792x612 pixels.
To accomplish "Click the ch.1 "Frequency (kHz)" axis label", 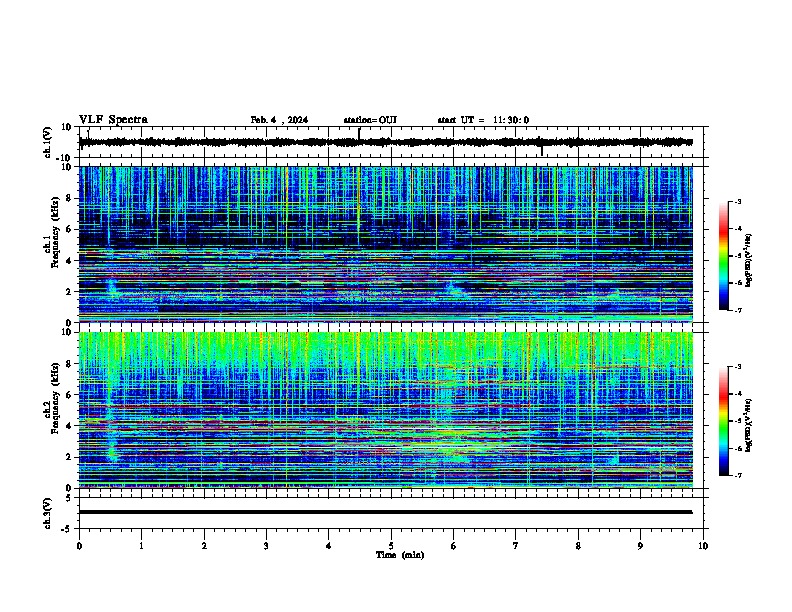I will point(55,233).
